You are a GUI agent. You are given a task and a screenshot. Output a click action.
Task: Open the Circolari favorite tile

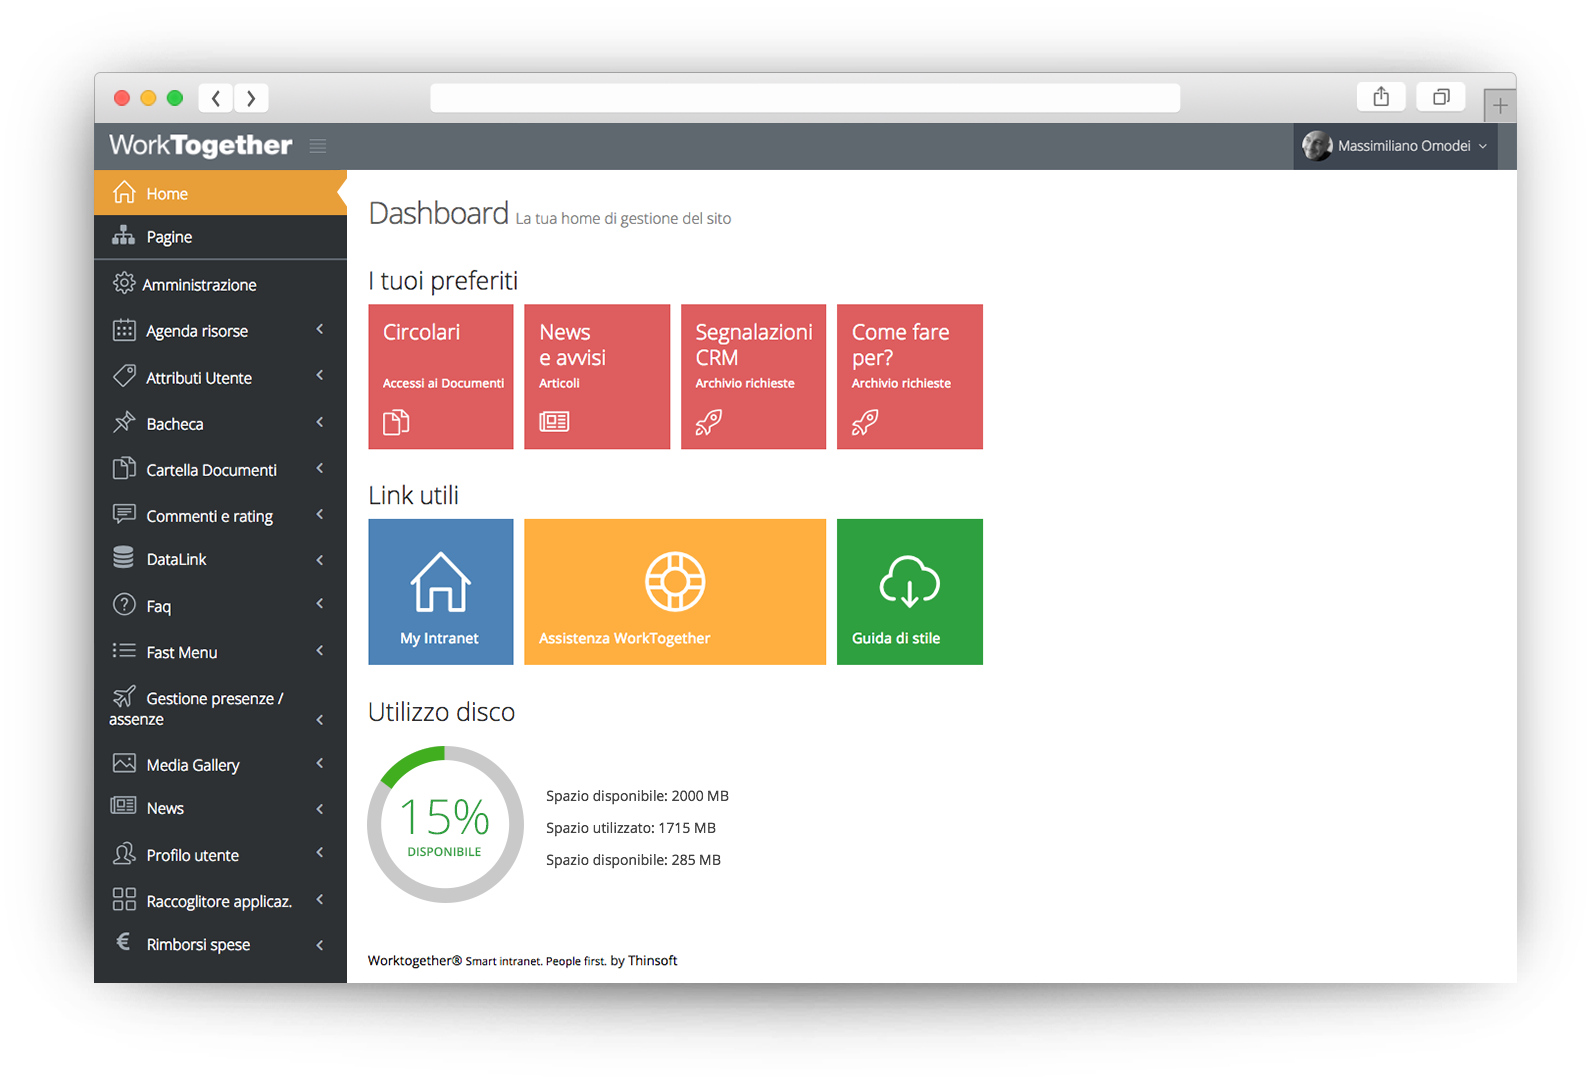tap(441, 376)
